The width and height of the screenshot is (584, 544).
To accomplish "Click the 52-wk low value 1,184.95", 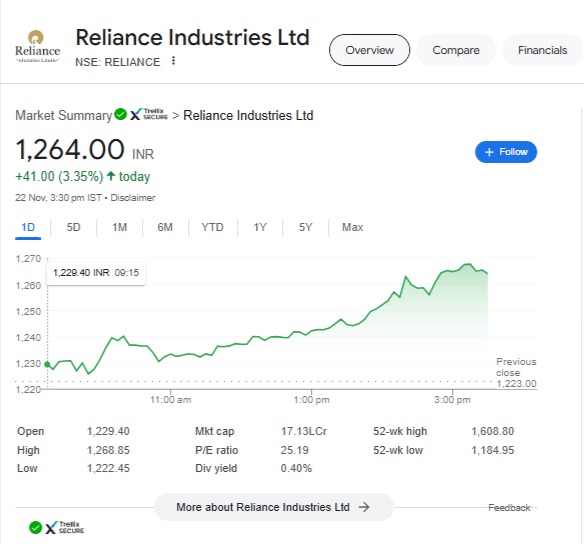I will tap(493, 450).
